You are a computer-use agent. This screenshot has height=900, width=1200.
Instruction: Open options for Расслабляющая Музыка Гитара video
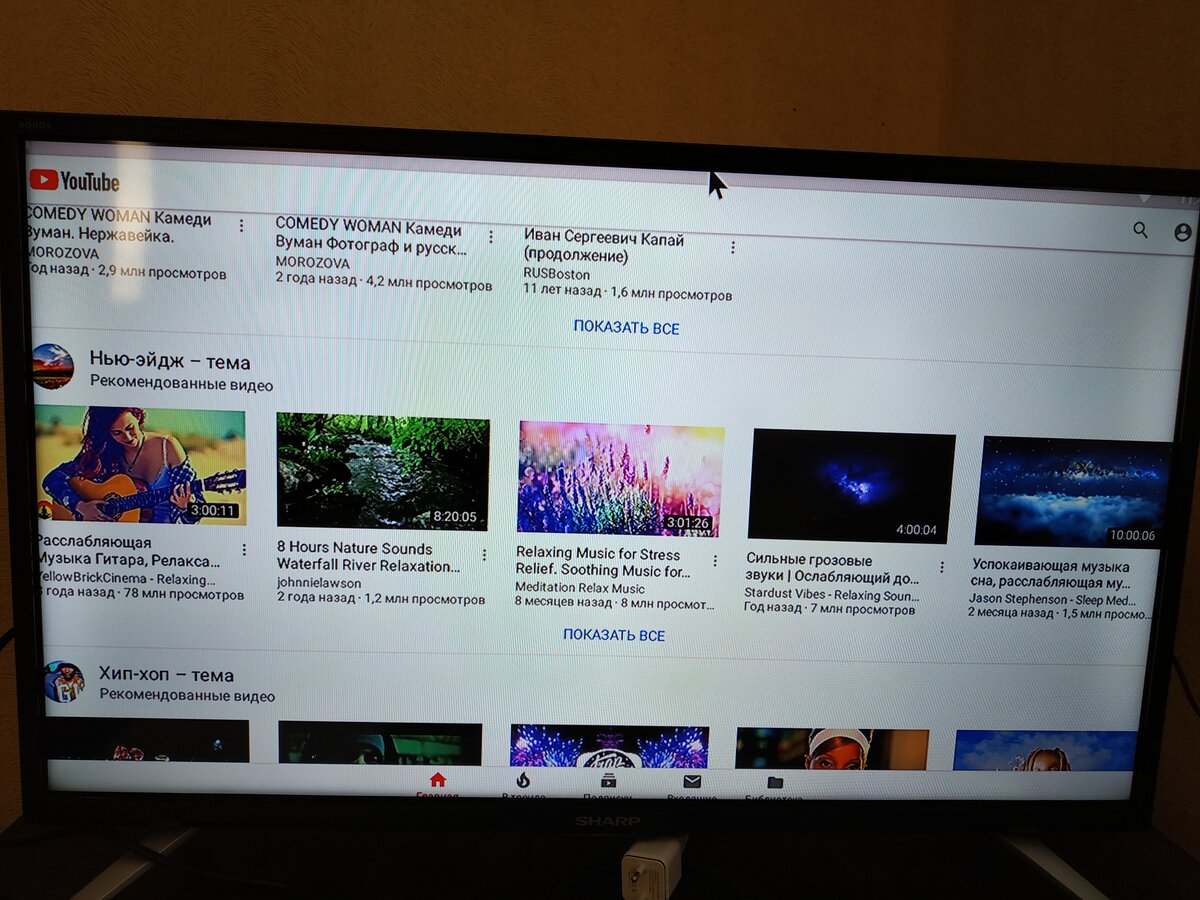[243, 550]
